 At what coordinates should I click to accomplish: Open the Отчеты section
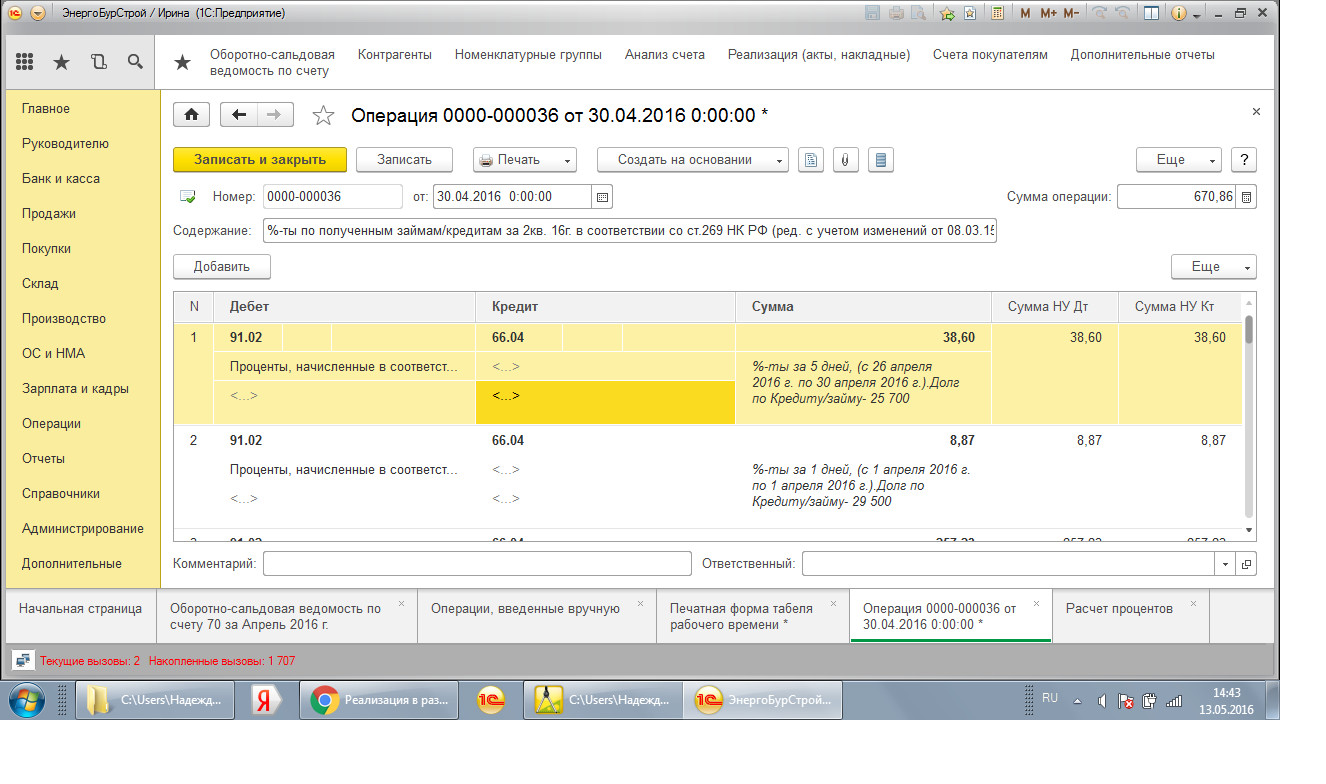[x=43, y=458]
